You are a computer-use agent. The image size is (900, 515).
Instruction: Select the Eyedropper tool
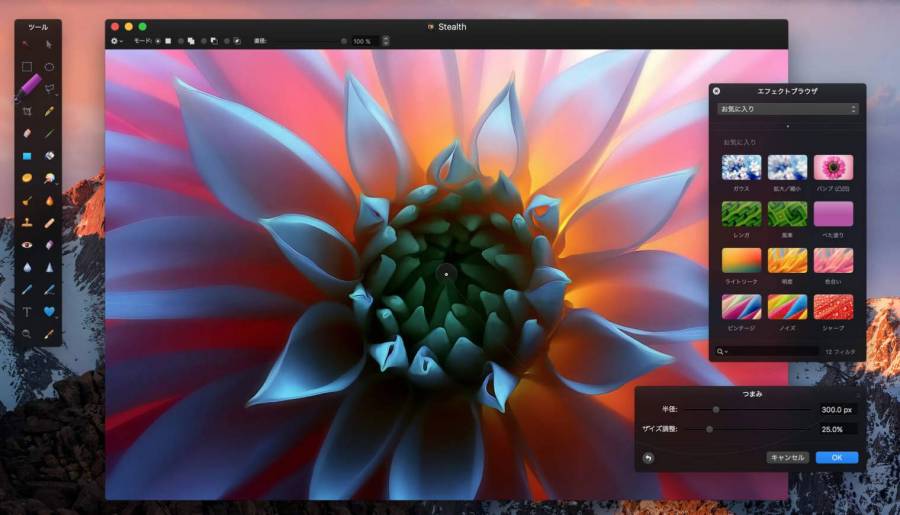(49, 334)
